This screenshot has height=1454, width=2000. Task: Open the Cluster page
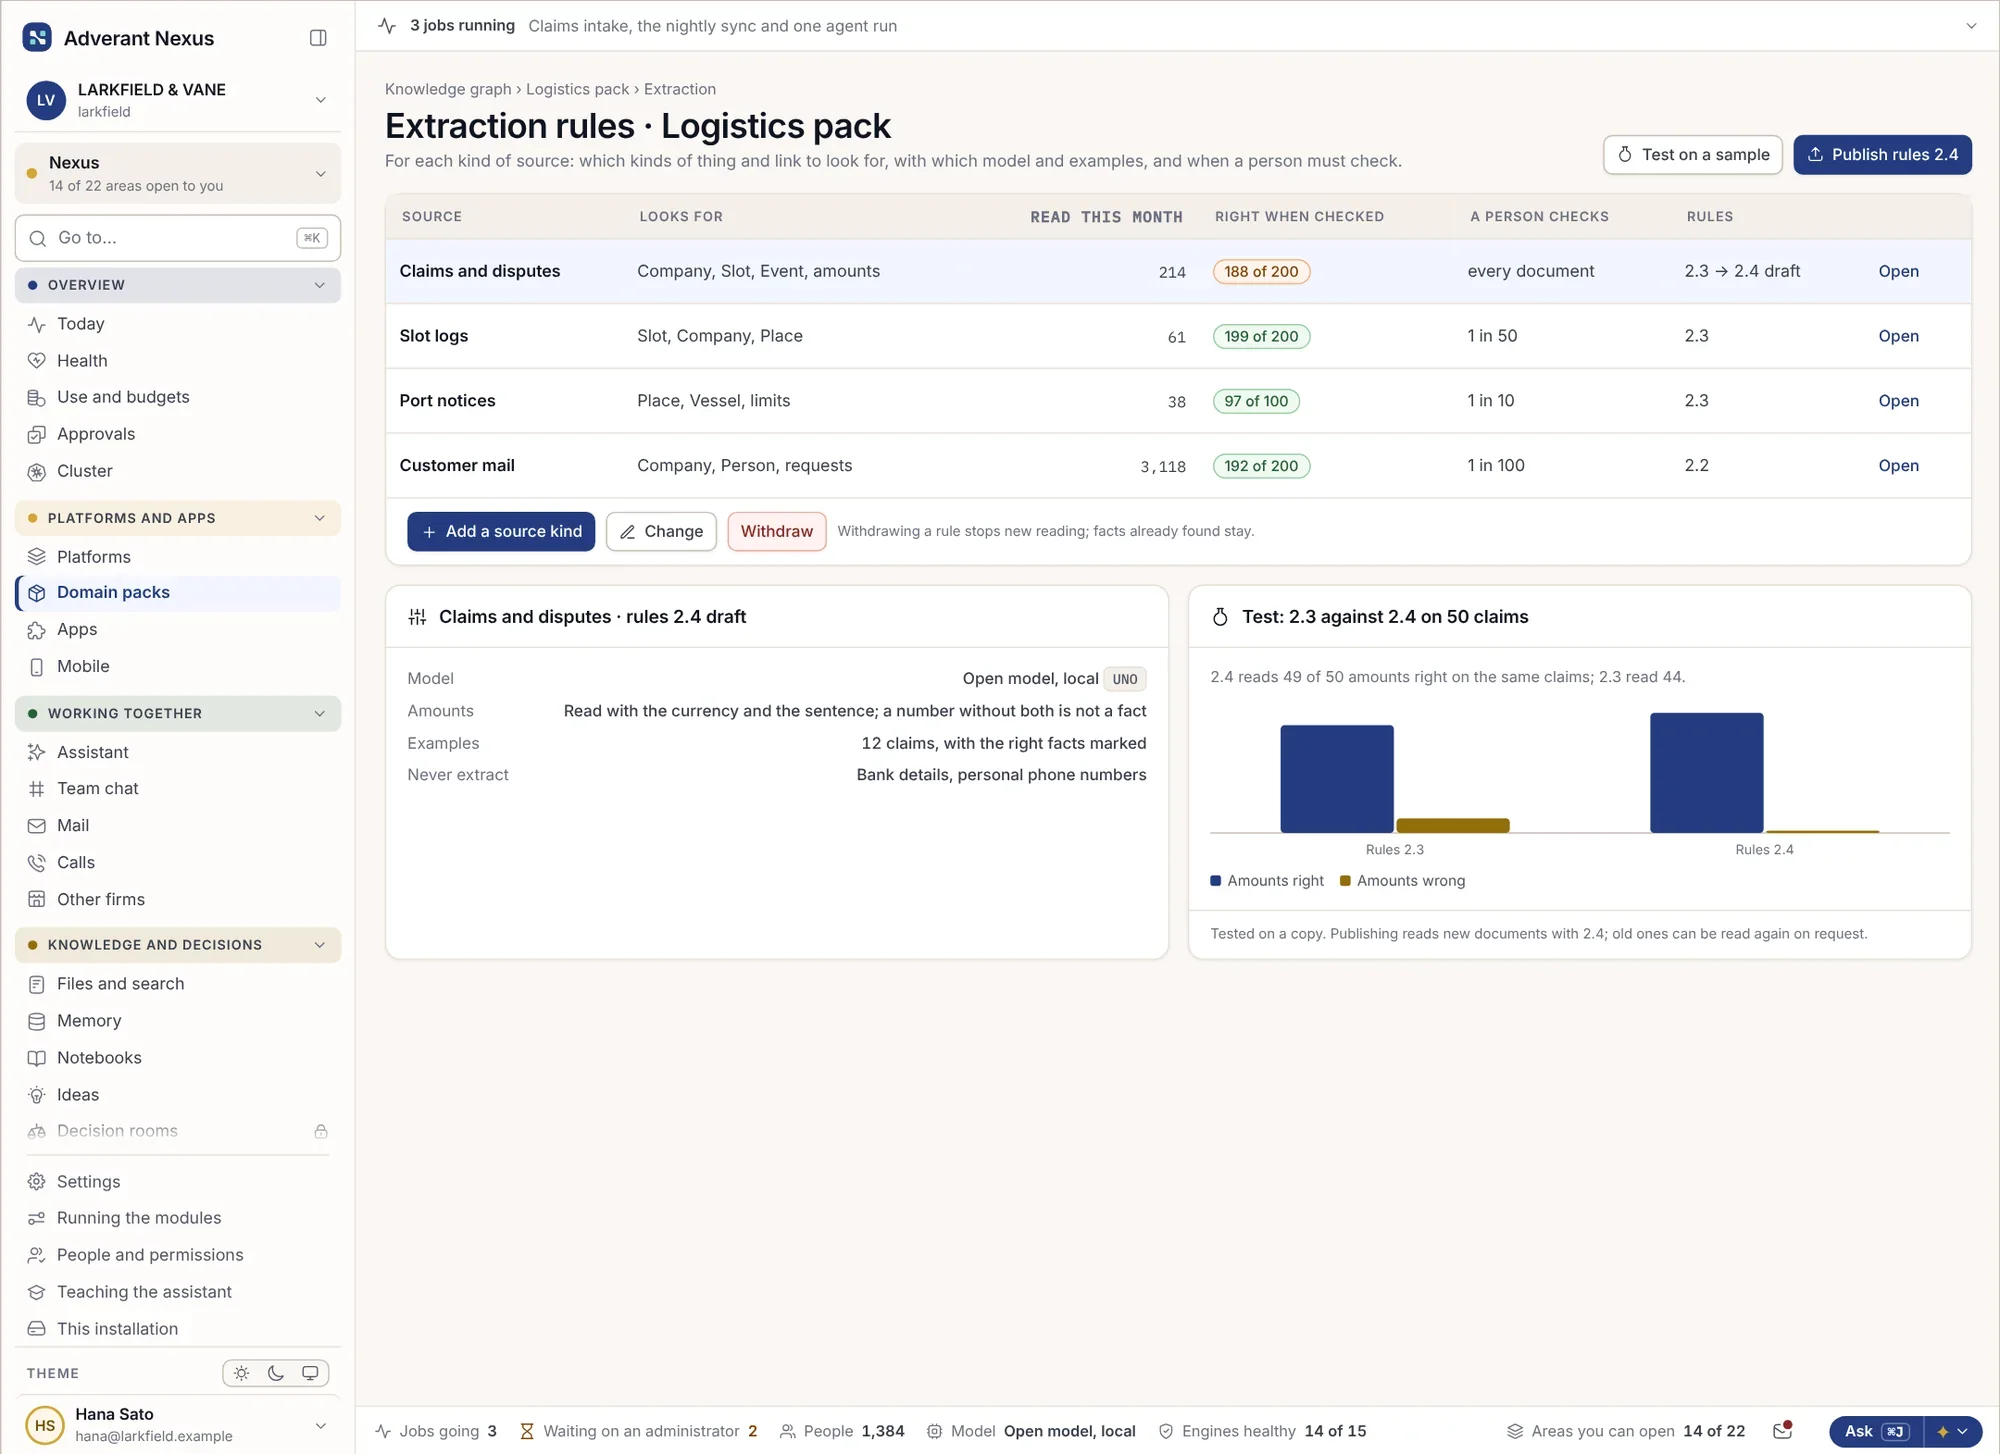pyautogui.click(x=84, y=471)
